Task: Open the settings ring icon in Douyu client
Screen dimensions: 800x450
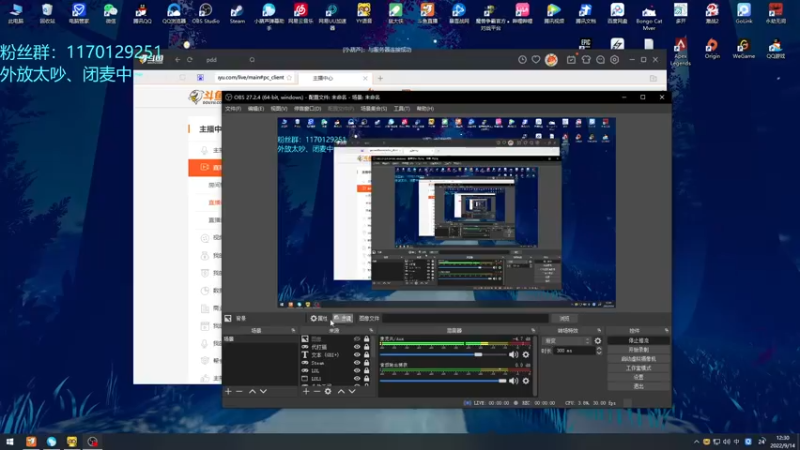Action: (615, 60)
